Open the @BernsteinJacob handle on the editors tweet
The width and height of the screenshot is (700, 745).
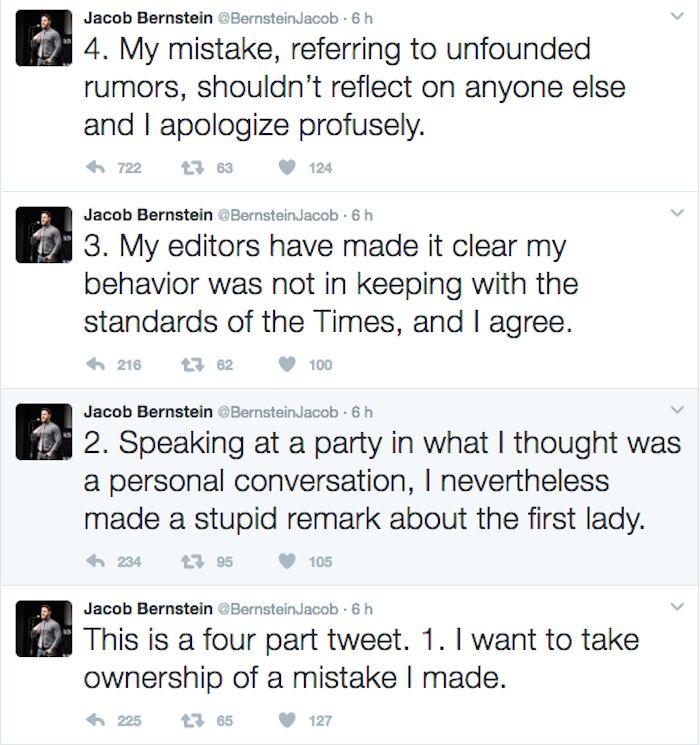click(277, 215)
